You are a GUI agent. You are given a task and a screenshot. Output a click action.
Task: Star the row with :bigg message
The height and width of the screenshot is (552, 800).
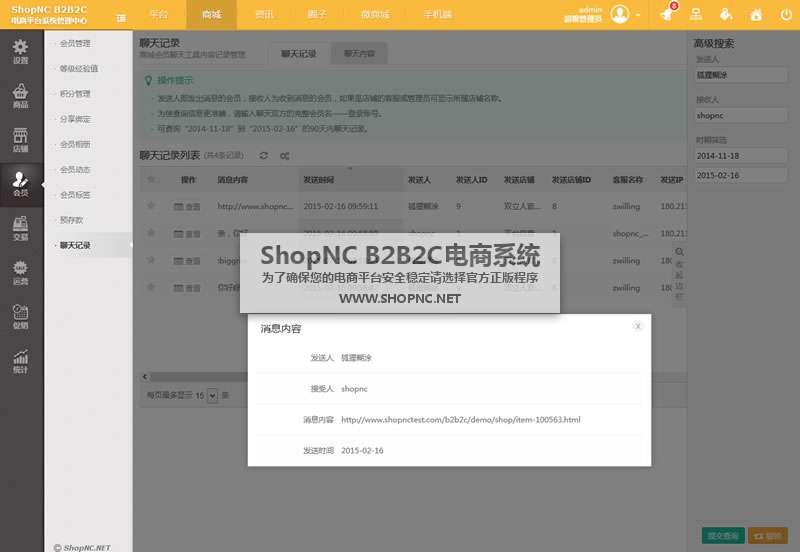(151, 260)
